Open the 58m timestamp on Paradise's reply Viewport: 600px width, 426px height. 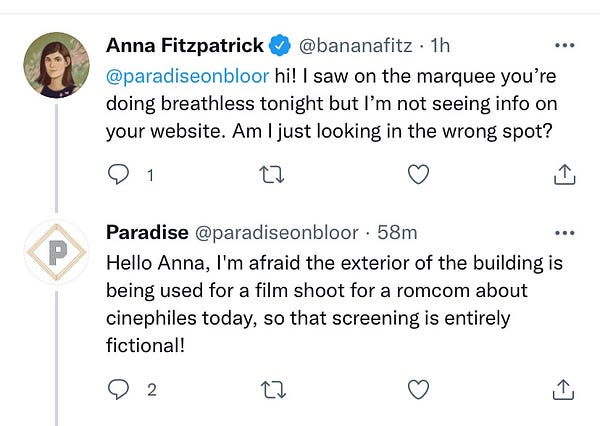397,232
